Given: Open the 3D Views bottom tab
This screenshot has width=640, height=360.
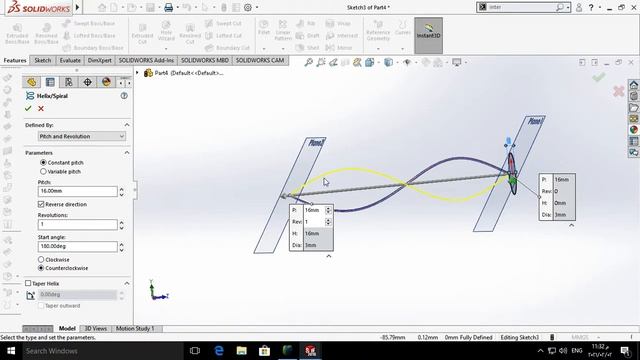Looking at the screenshot, I should coord(96,329).
